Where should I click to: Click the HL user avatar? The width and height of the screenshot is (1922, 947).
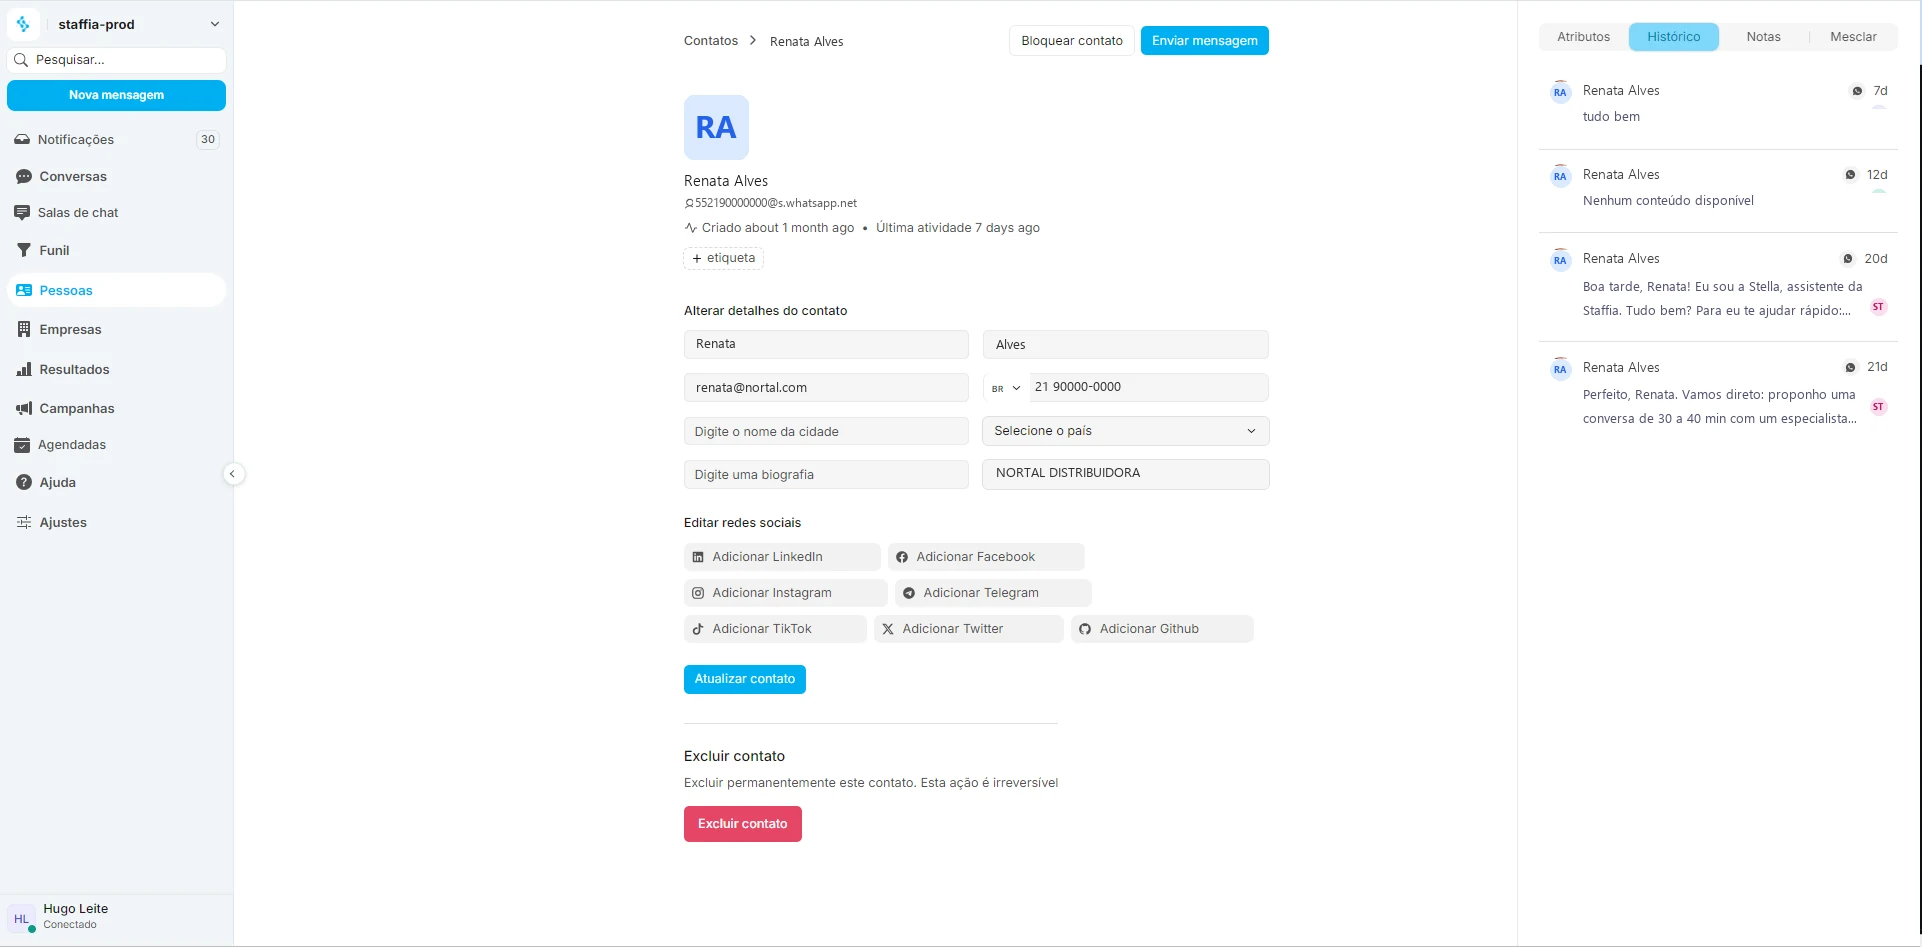[21, 919]
